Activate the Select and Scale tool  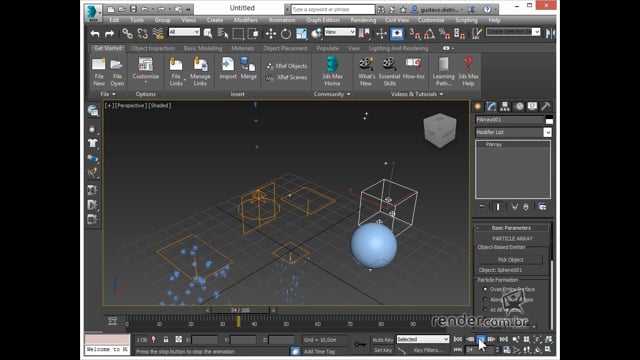click(x=301, y=33)
